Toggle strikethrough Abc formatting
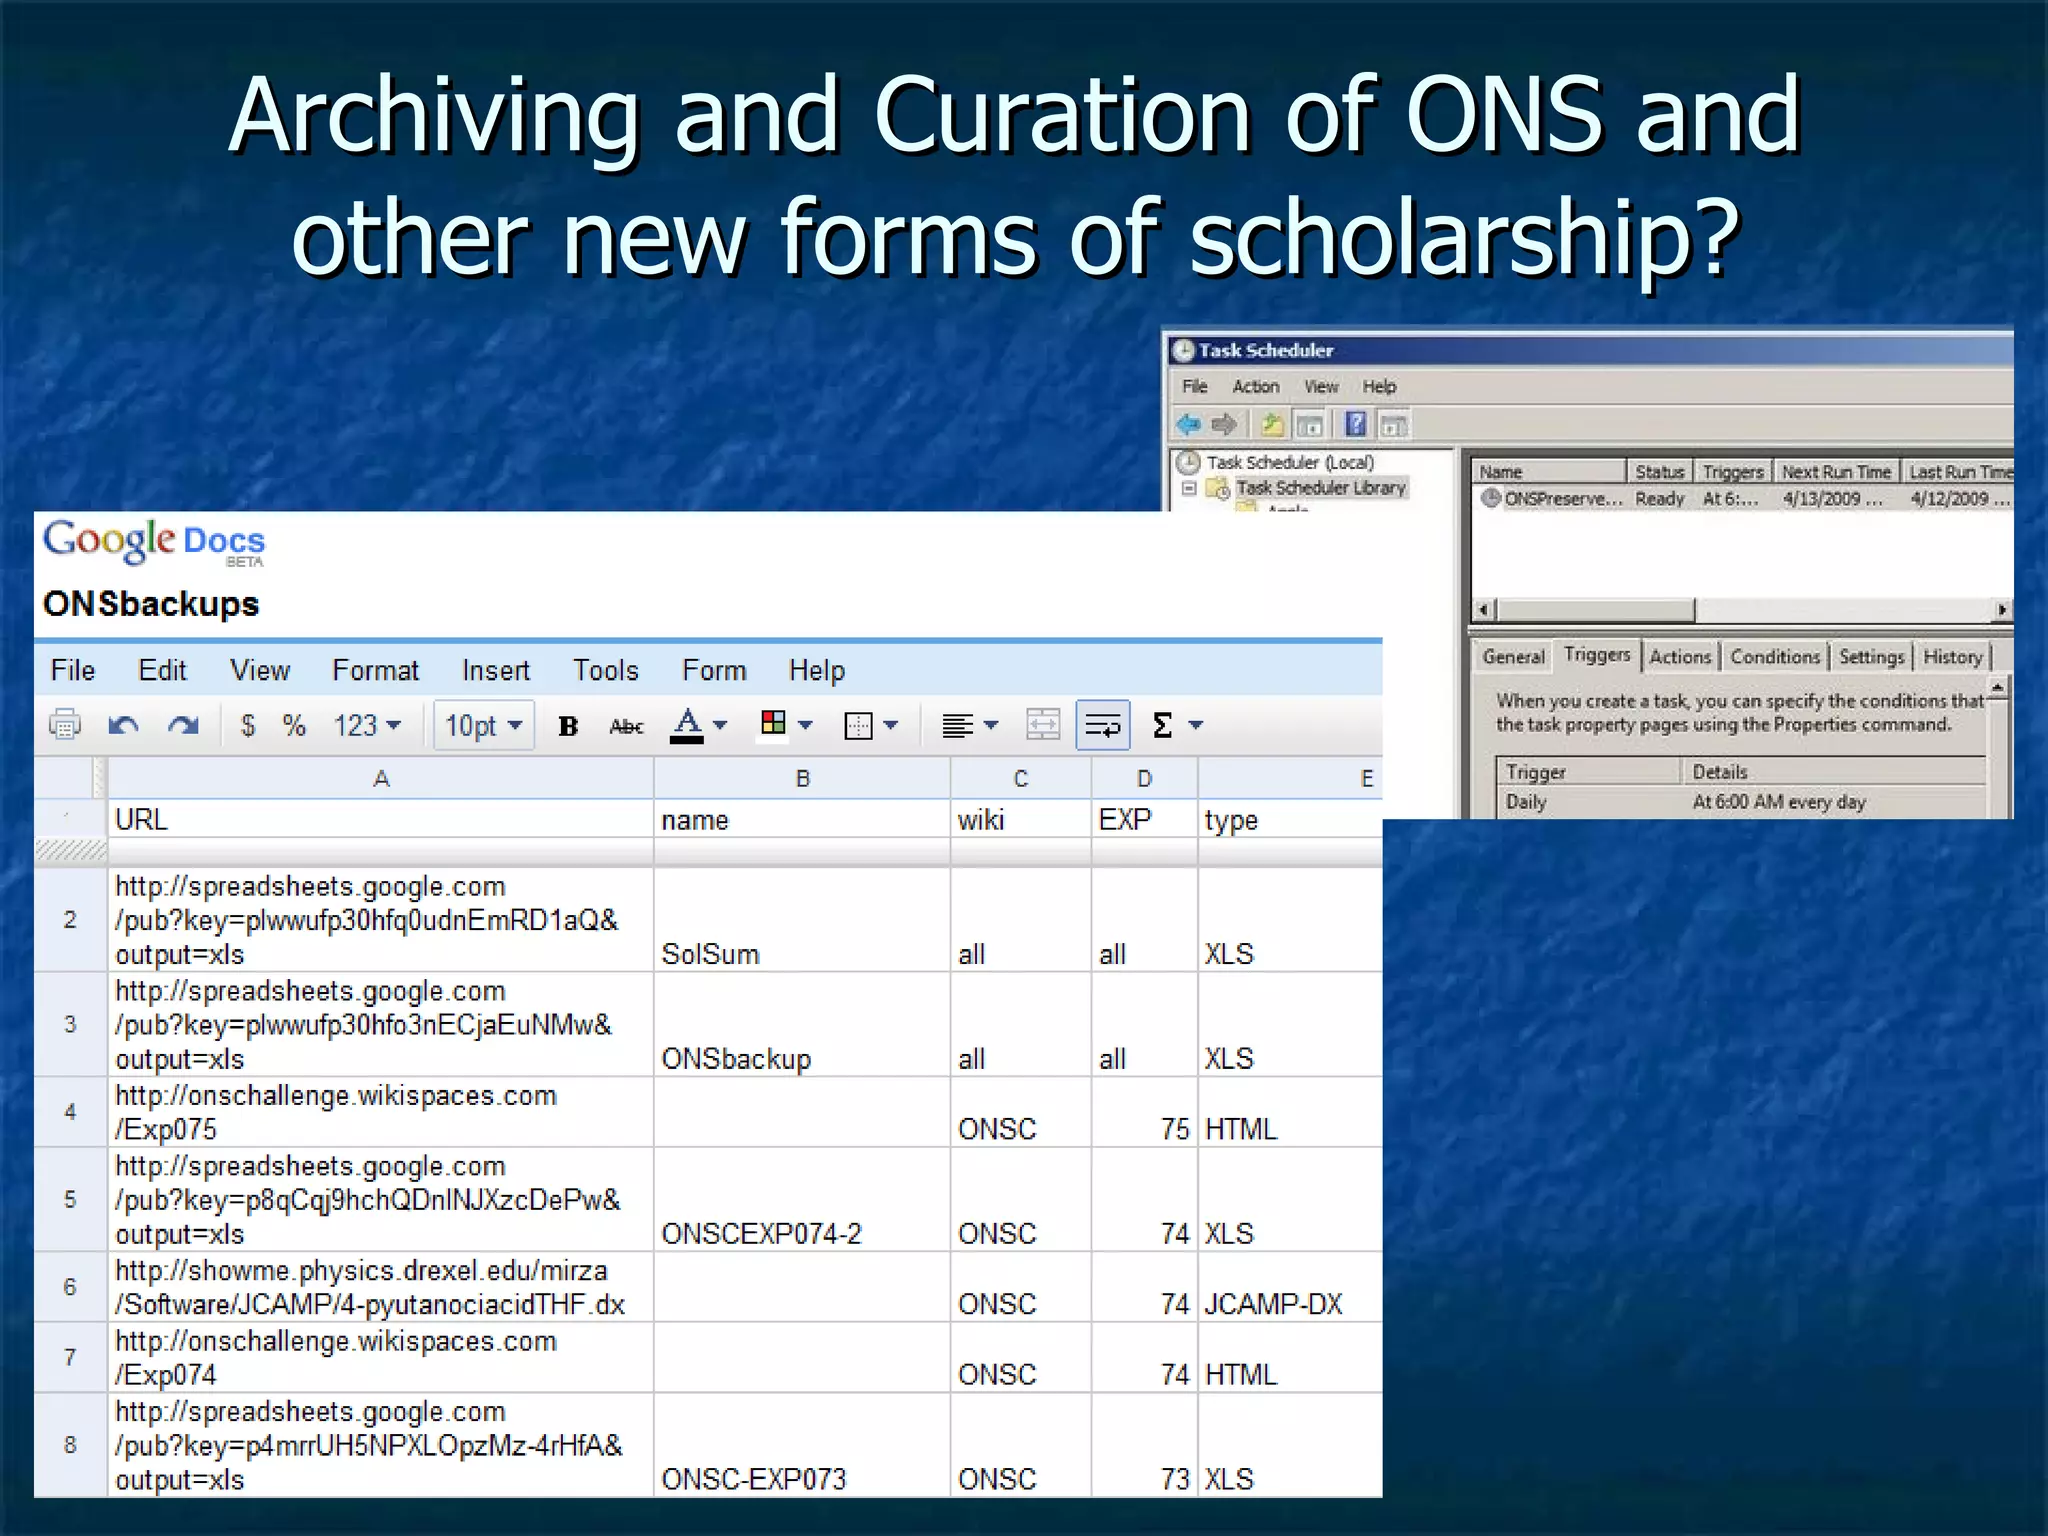This screenshot has height=1536, width=2048. coord(626,726)
